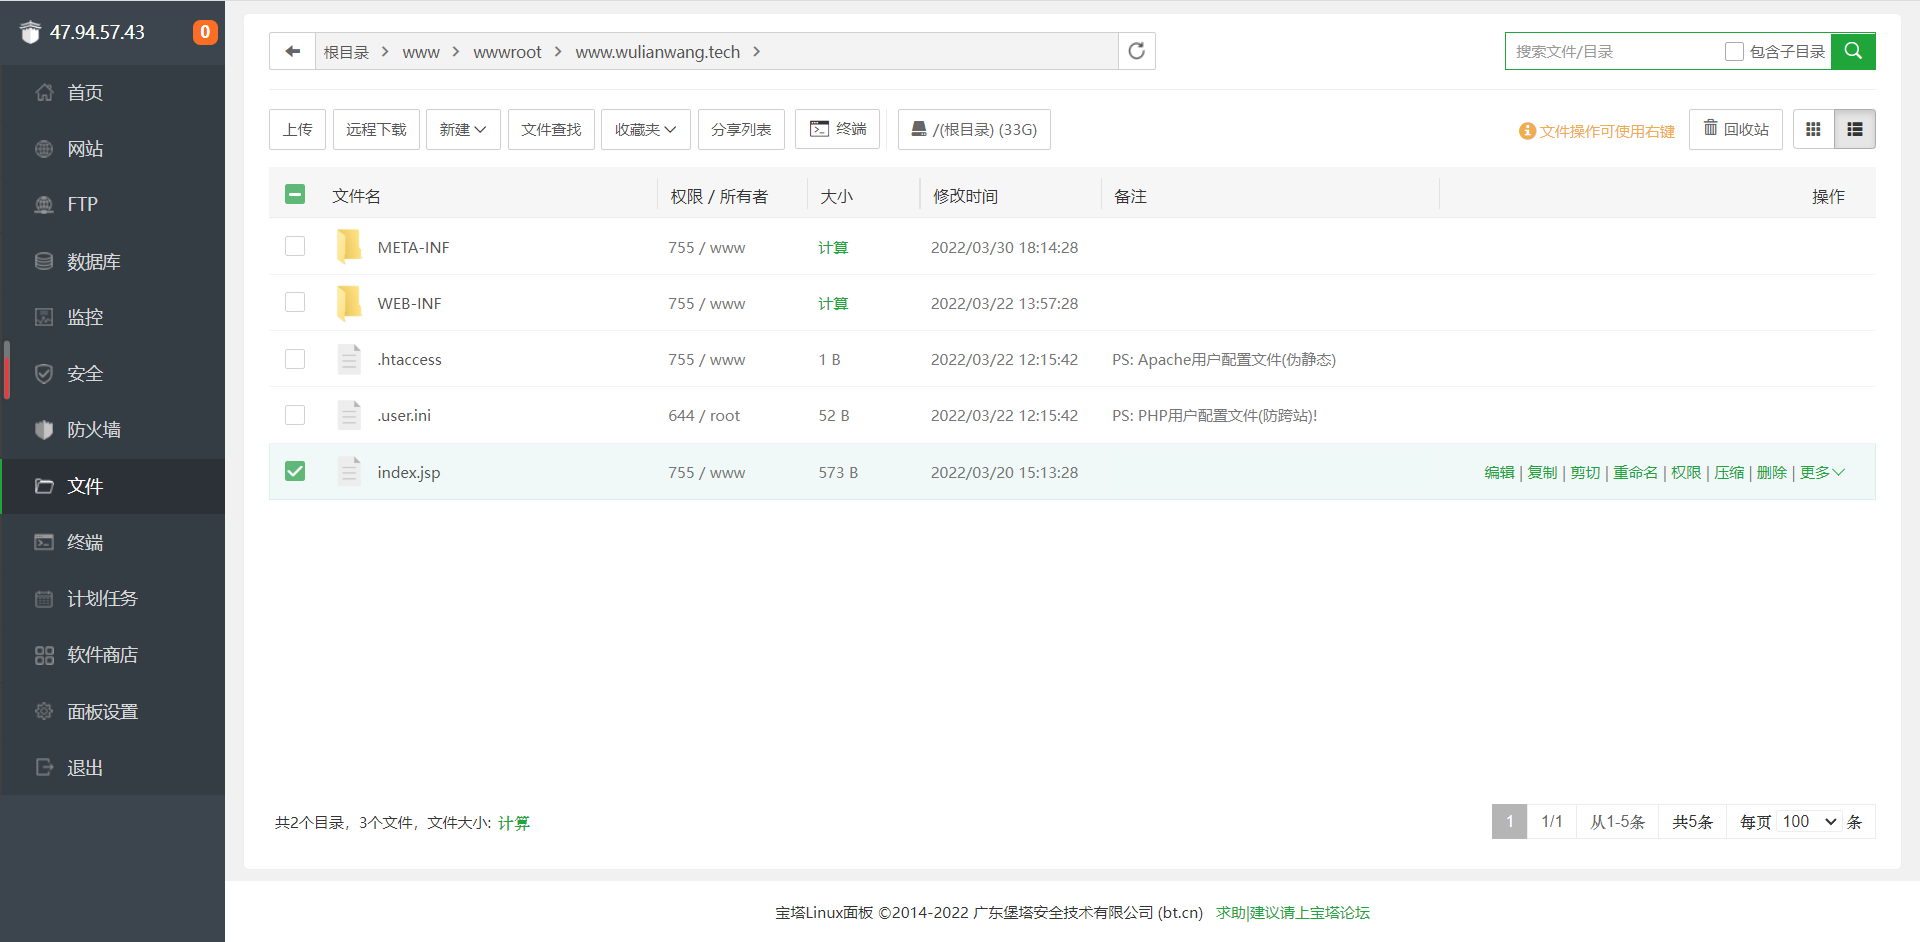Screen dimensions: 1920x942
Task: Open the WEB-INF folder icon
Action: 349,302
